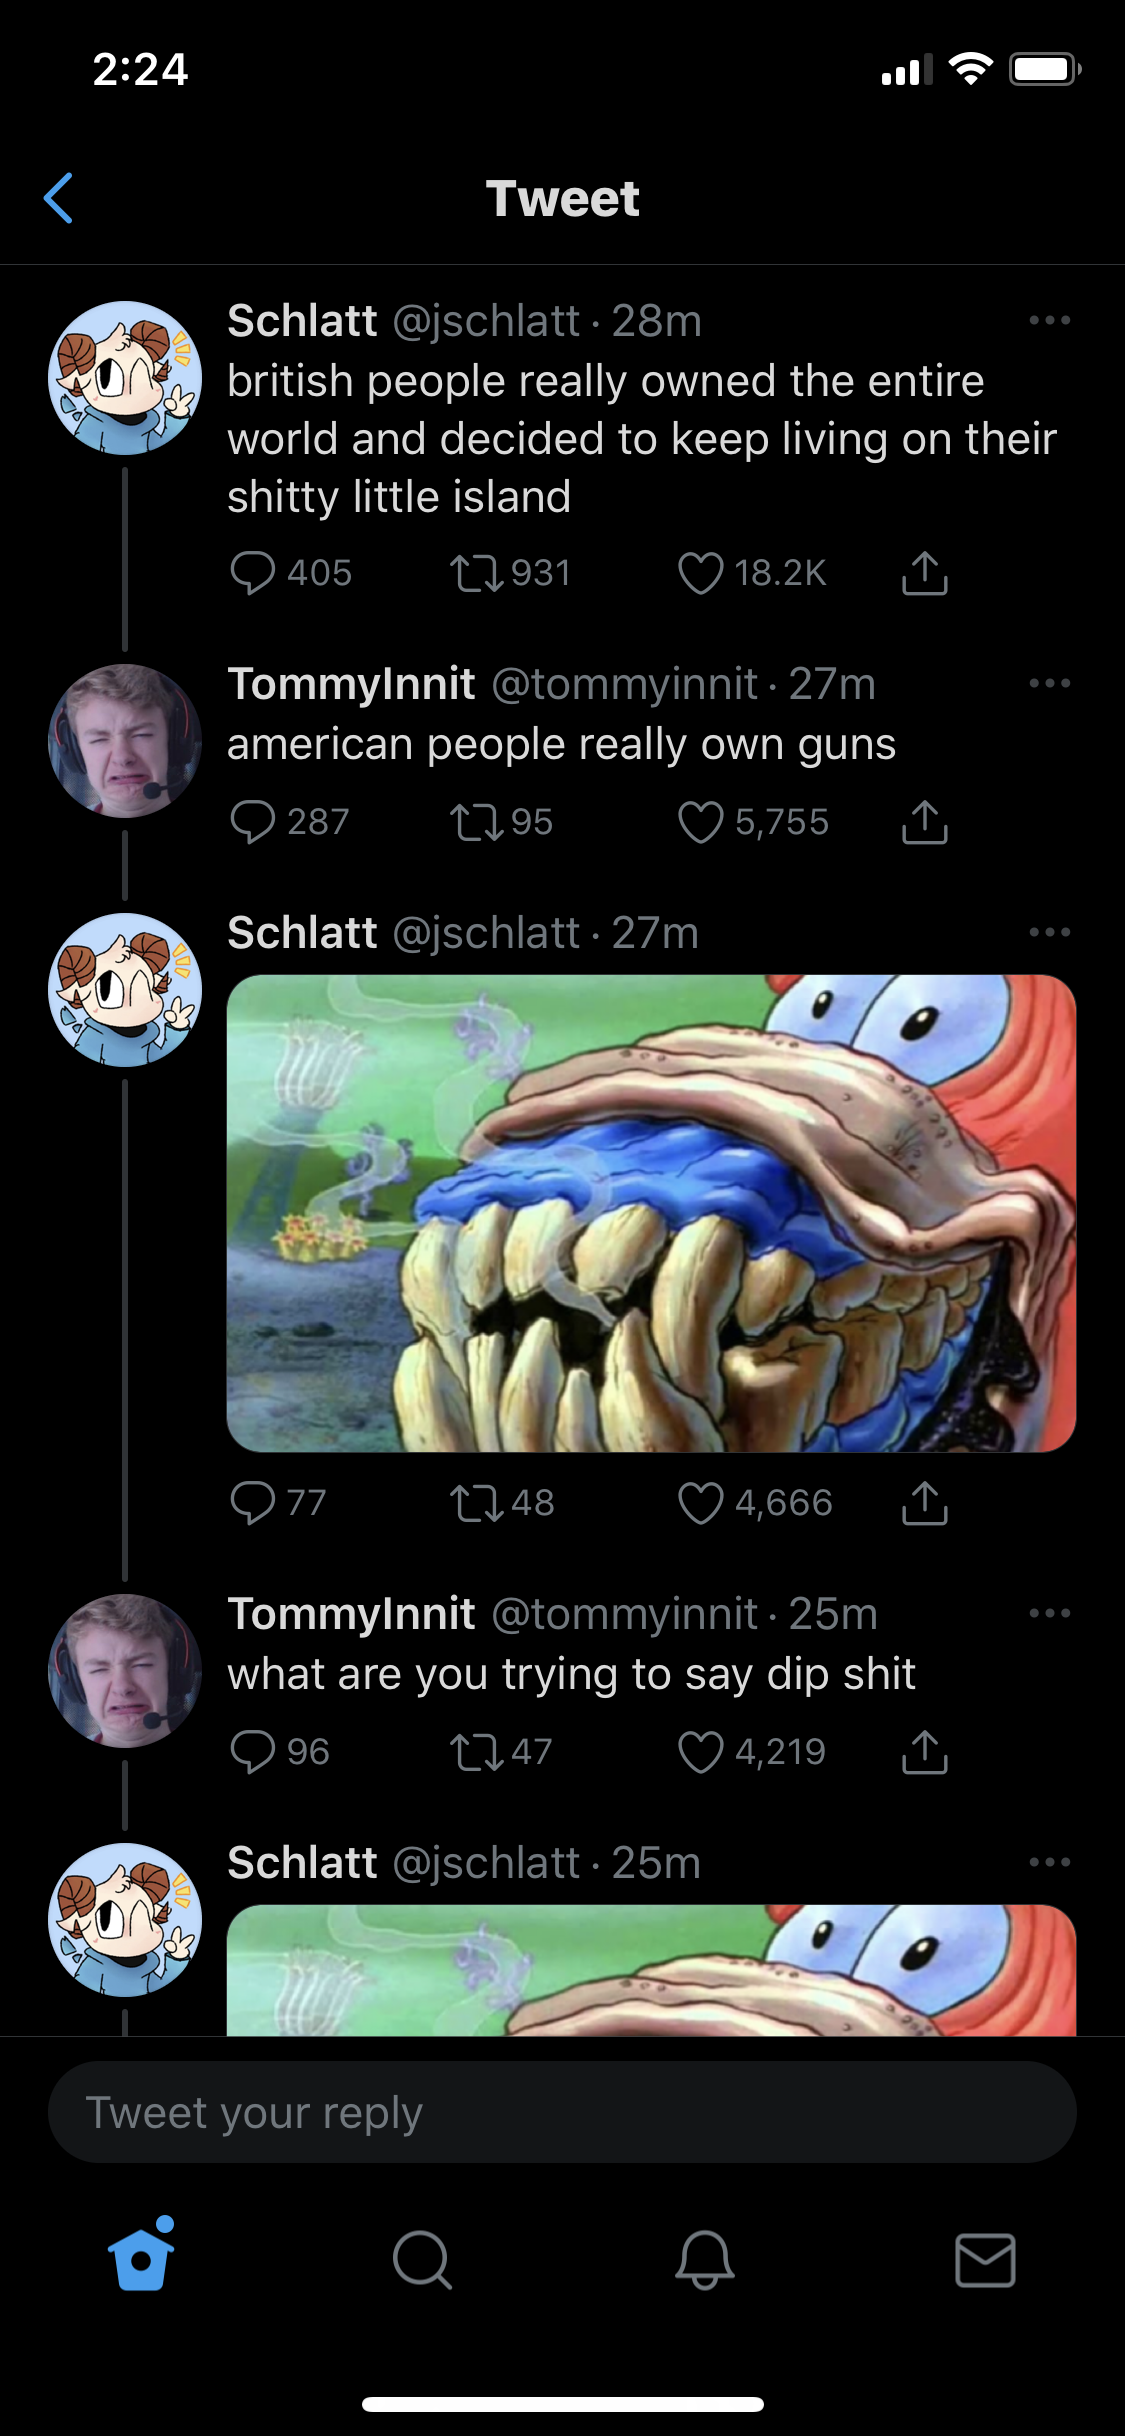Go back using the blue back arrow
Image resolution: width=1125 pixels, height=2436 pixels.
click(x=58, y=198)
